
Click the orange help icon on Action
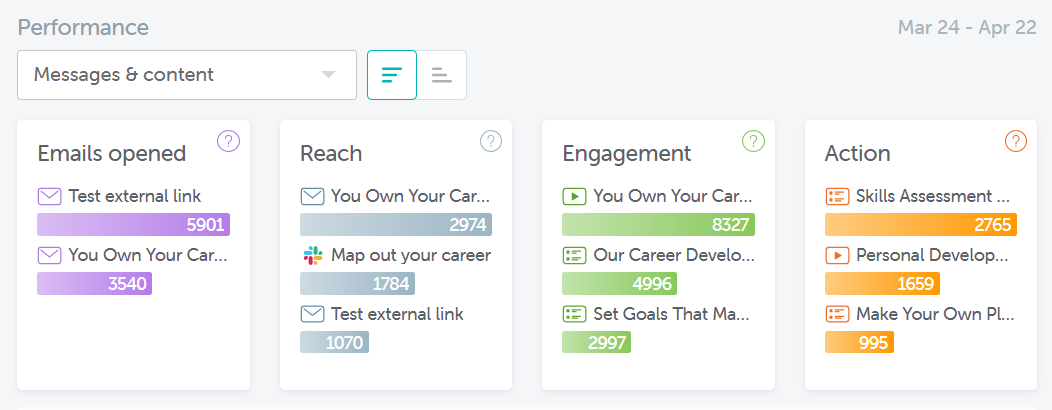coord(1016,141)
